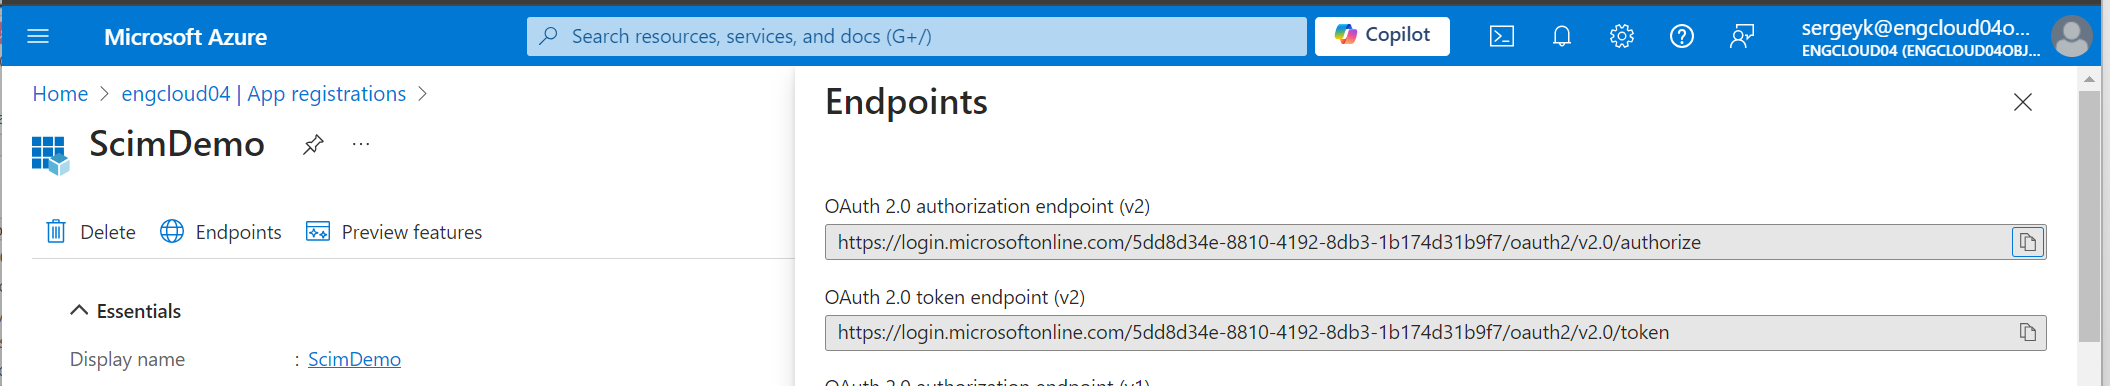Open the Azure portal hamburger menu
The image size is (2110, 386).
(x=38, y=37)
